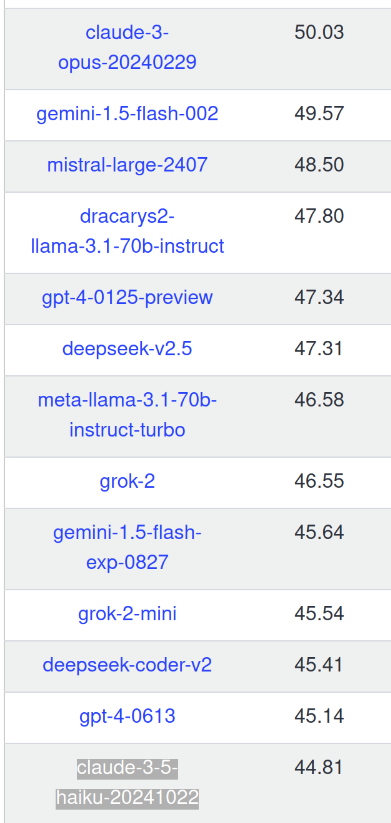Open the deepseek-coder-v2 link
Image resolution: width=391 pixels, height=823 pixels.
127,665
